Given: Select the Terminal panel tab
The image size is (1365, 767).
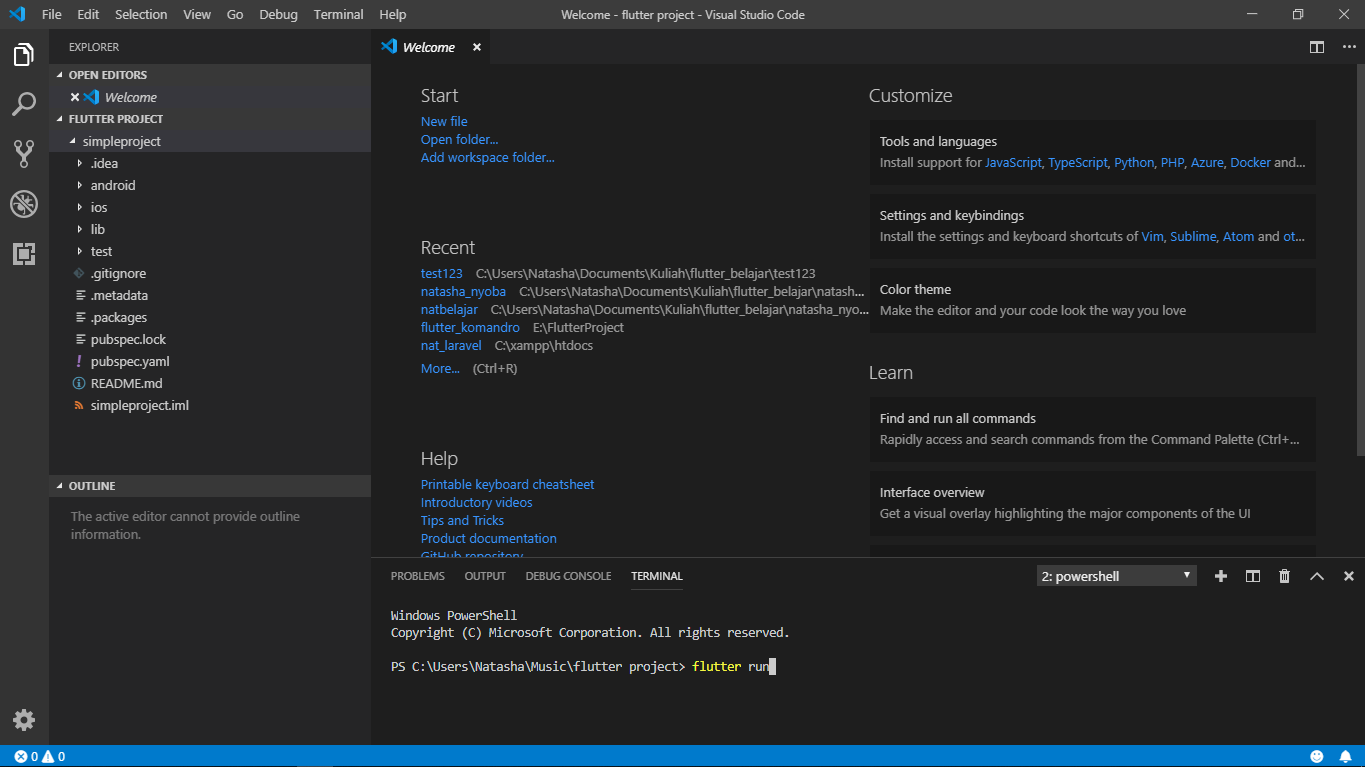Looking at the screenshot, I should pyautogui.click(x=657, y=576).
